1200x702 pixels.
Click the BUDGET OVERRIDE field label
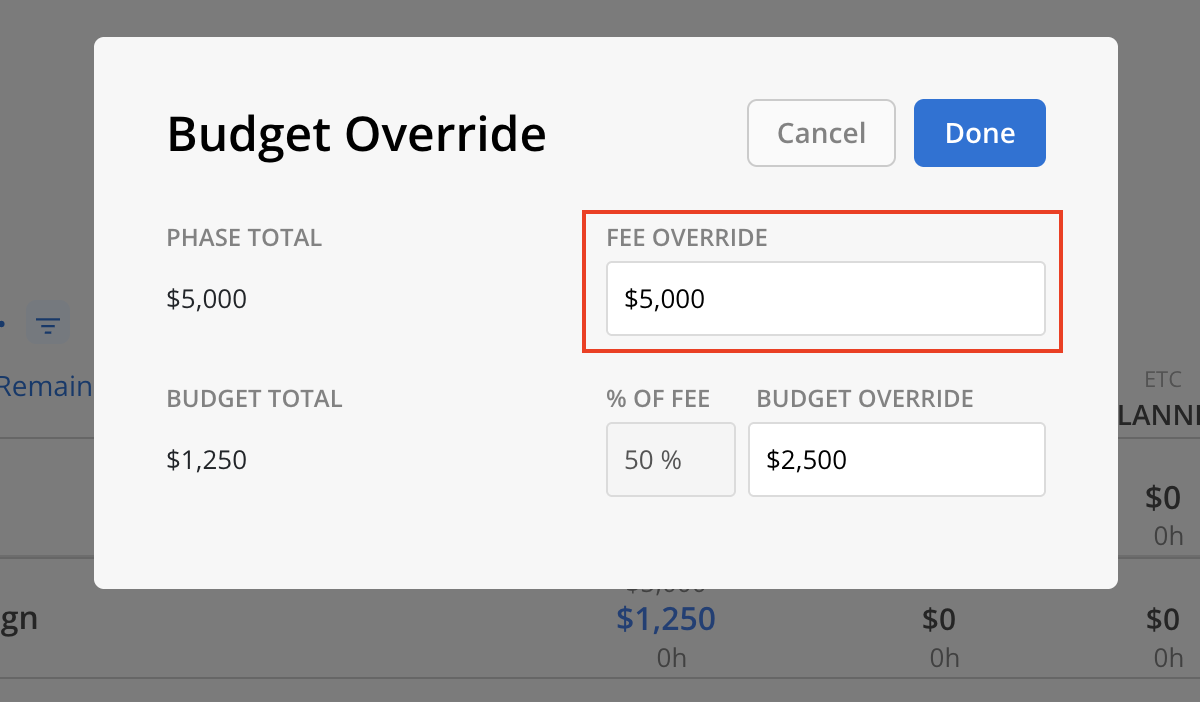pyautogui.click(x=865, y=399)
